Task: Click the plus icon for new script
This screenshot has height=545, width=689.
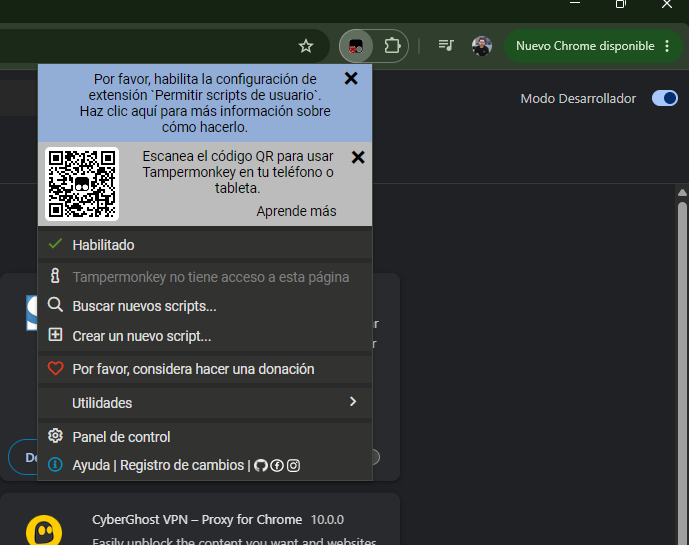Action: (x=55, y=334)
